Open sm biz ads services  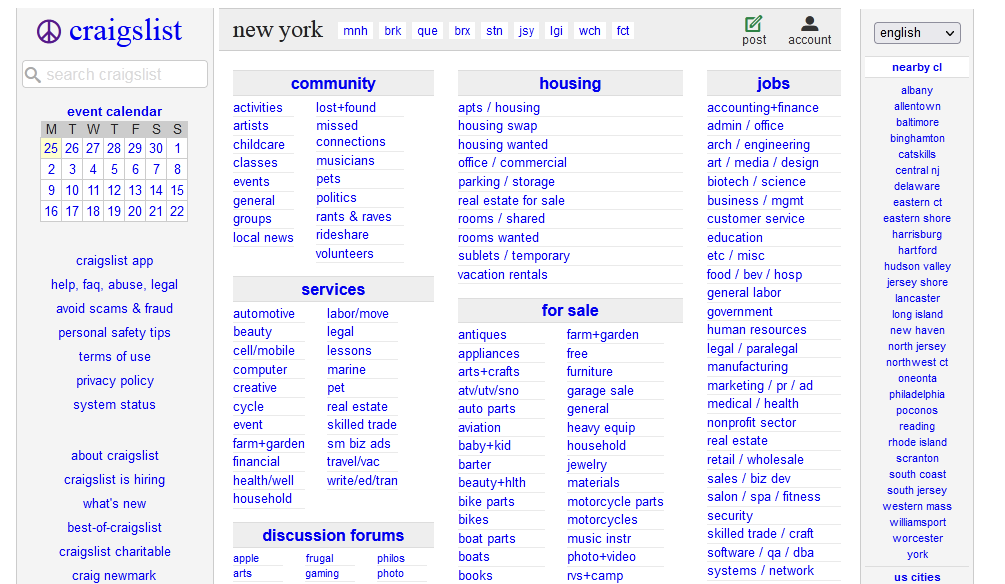coord(359,444)
